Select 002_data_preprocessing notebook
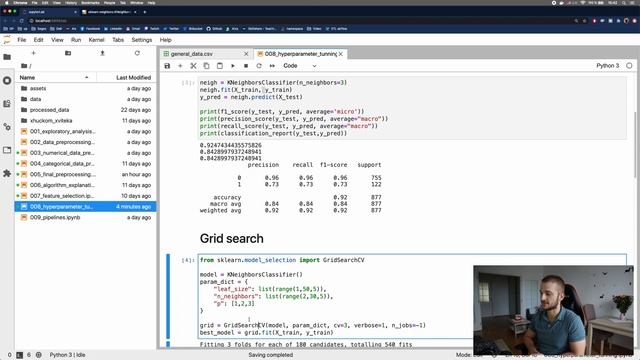 pos(86,142)
